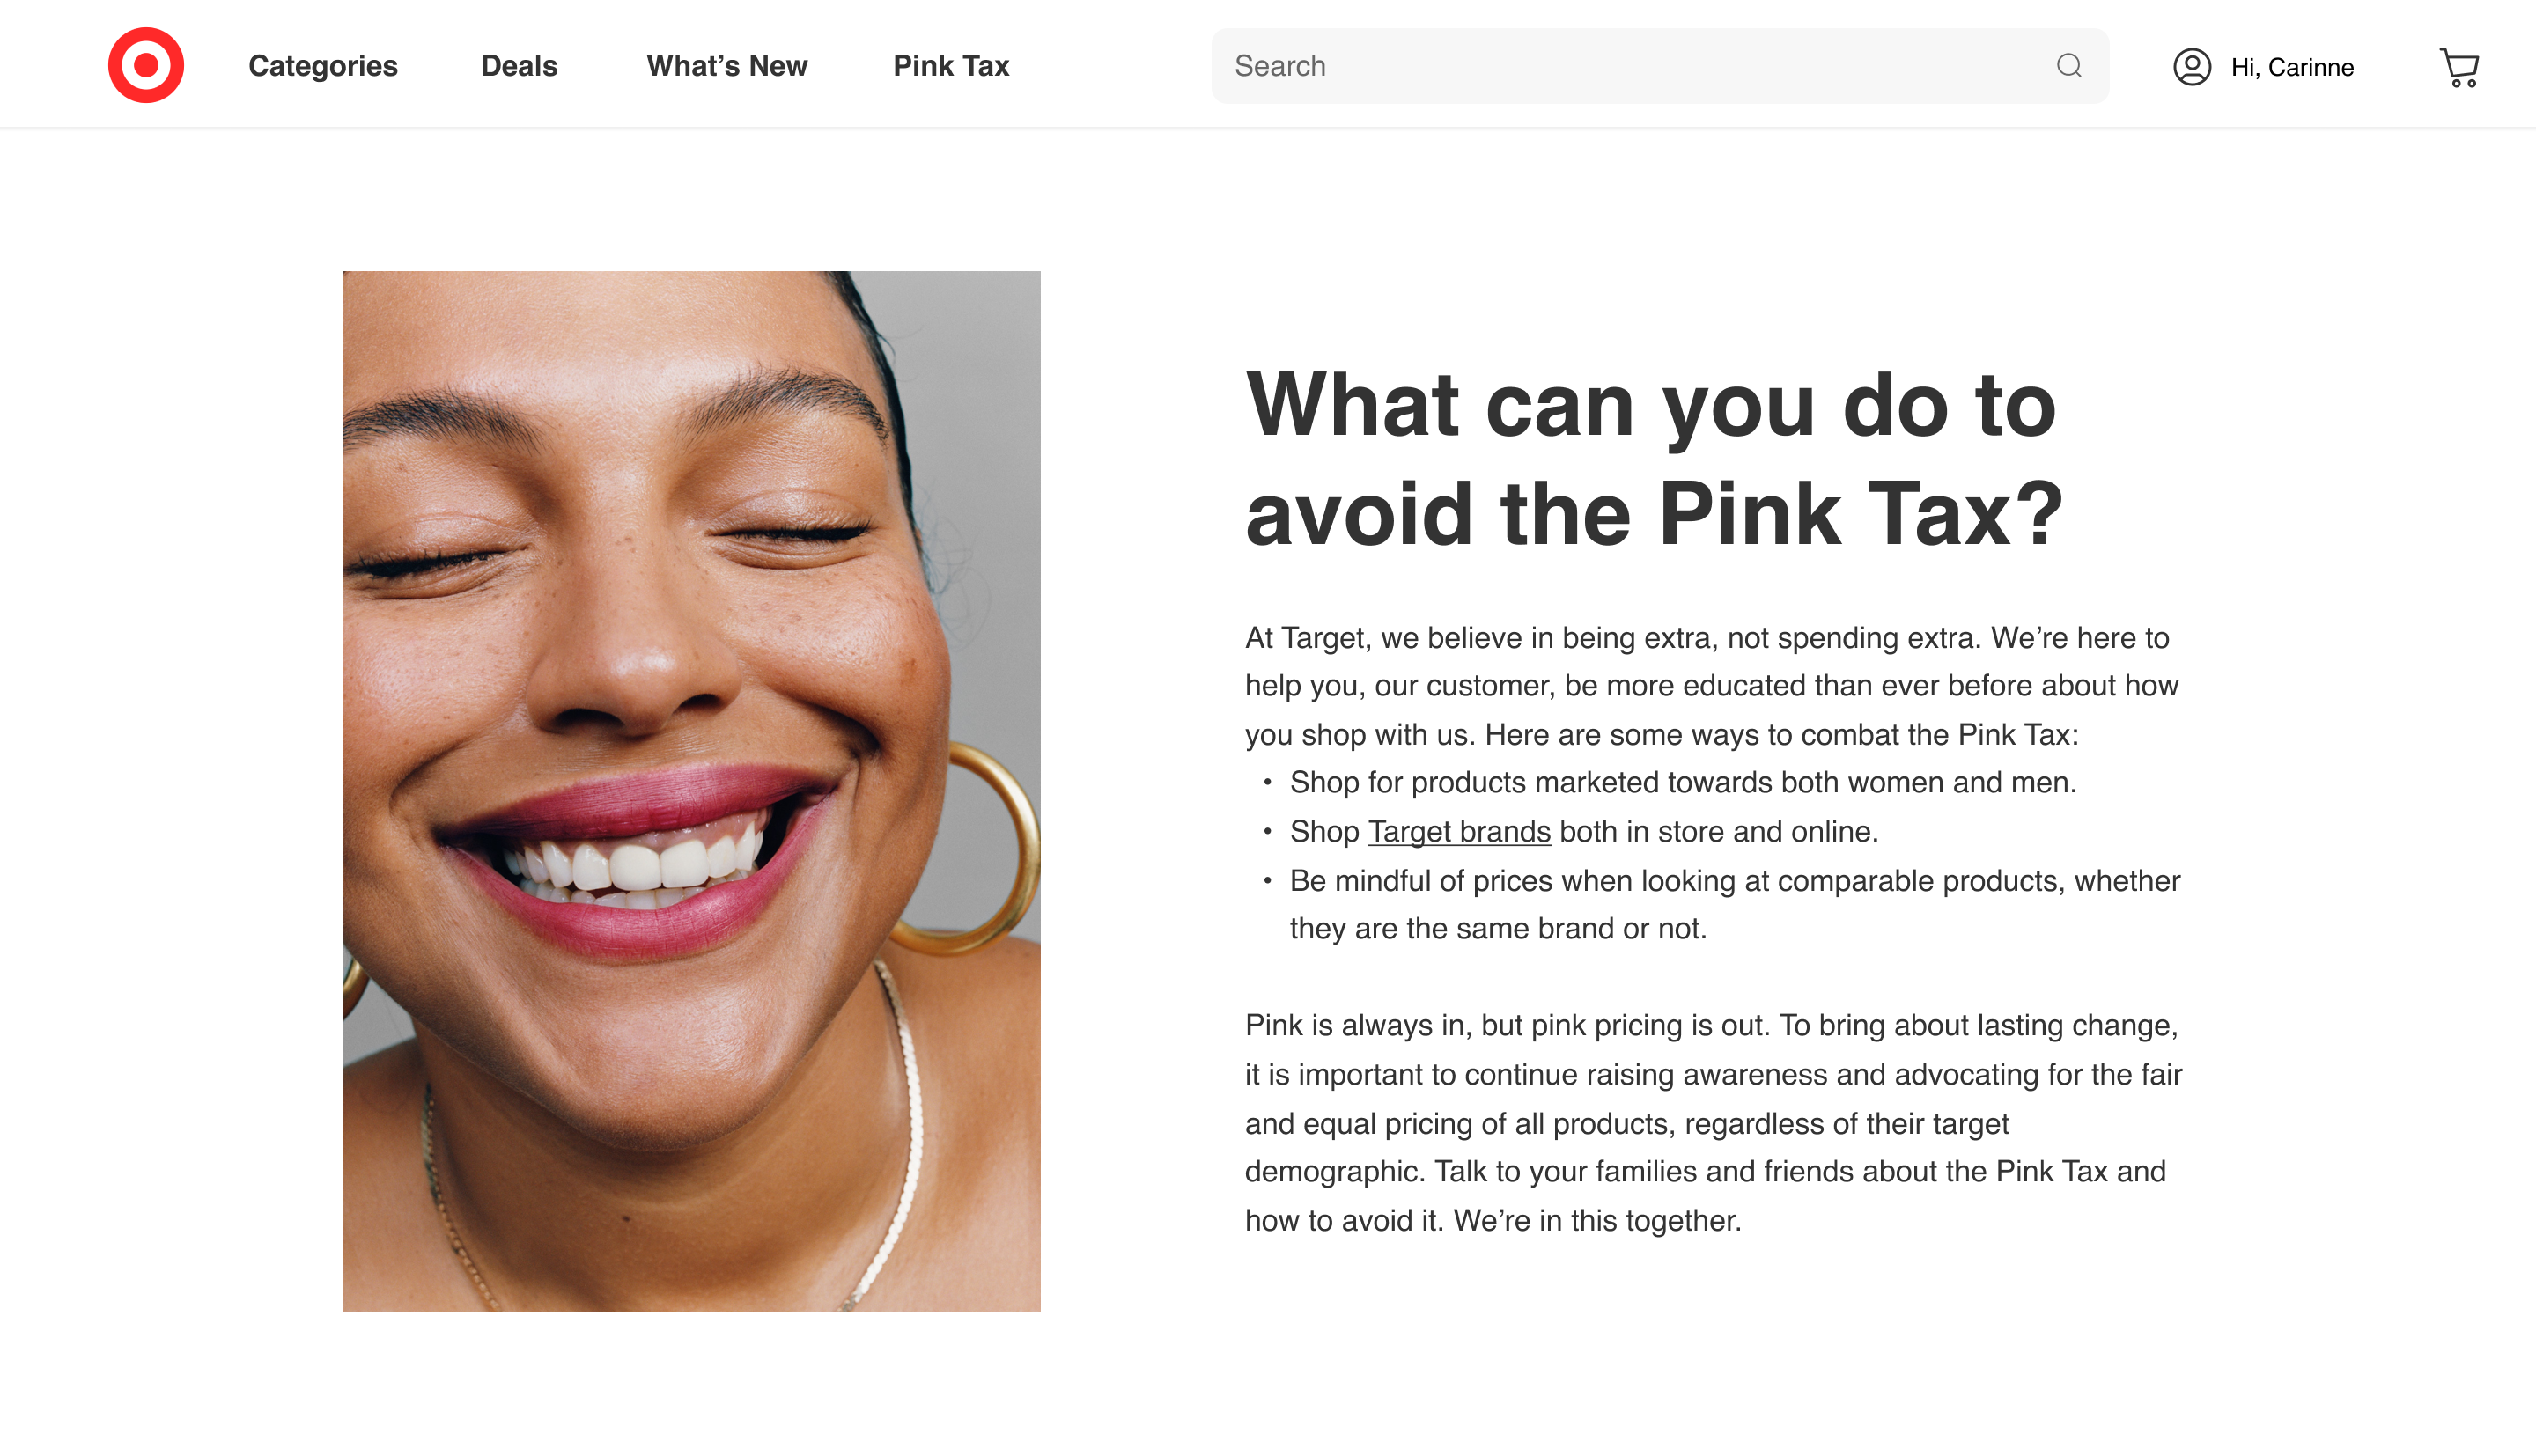Click the account profile avatar icon
Viewport: 2536px width, 1456px height.
click(x=2192, y=67)
